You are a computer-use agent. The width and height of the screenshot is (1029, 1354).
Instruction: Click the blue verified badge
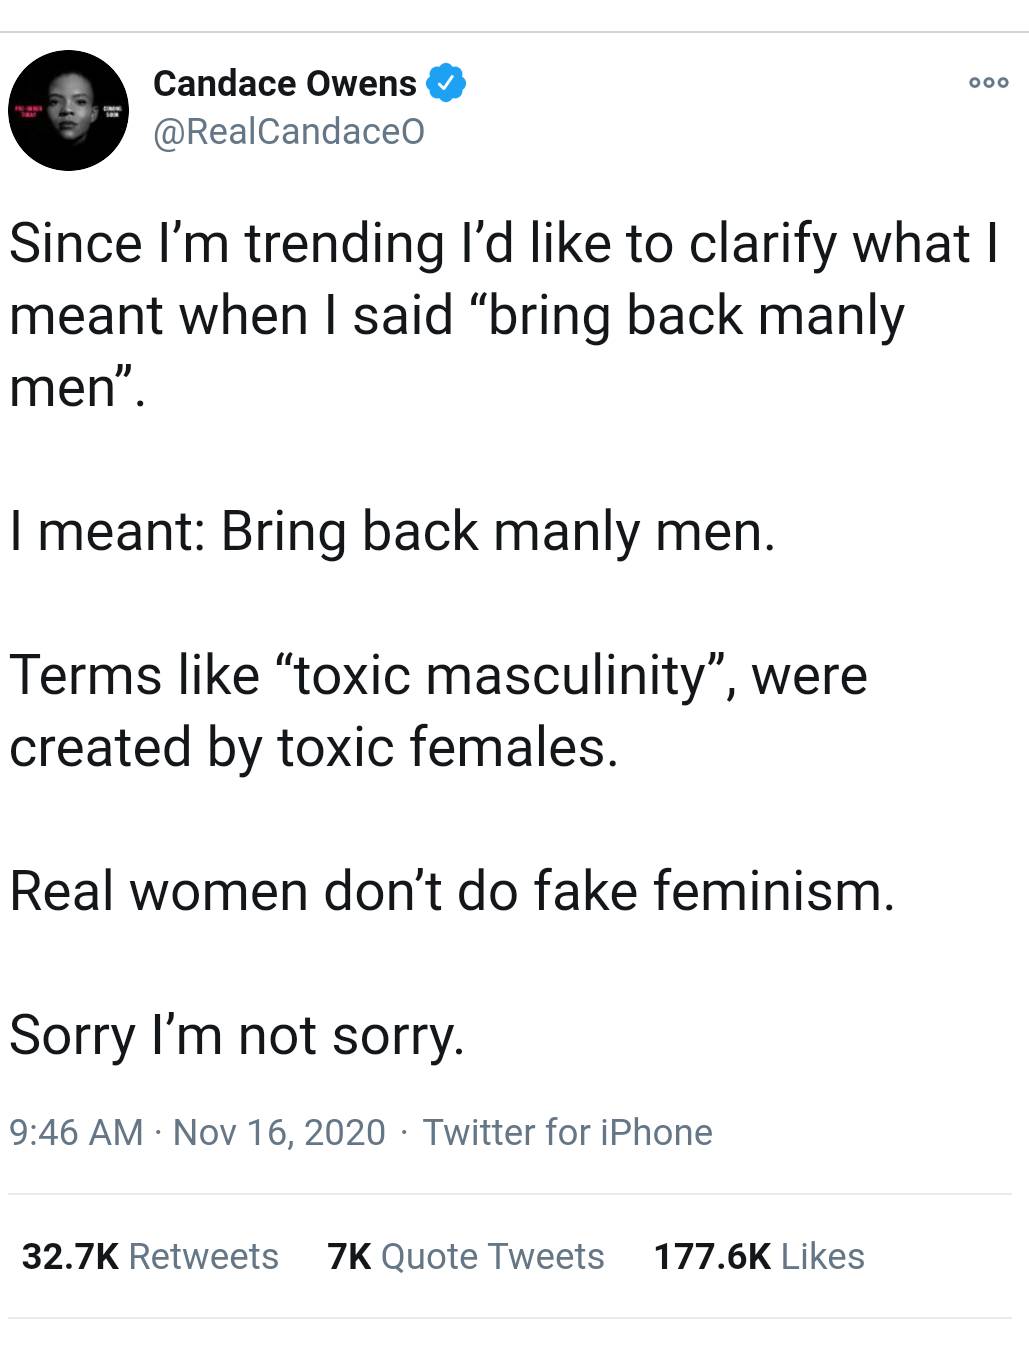click(x=446, y=83)
